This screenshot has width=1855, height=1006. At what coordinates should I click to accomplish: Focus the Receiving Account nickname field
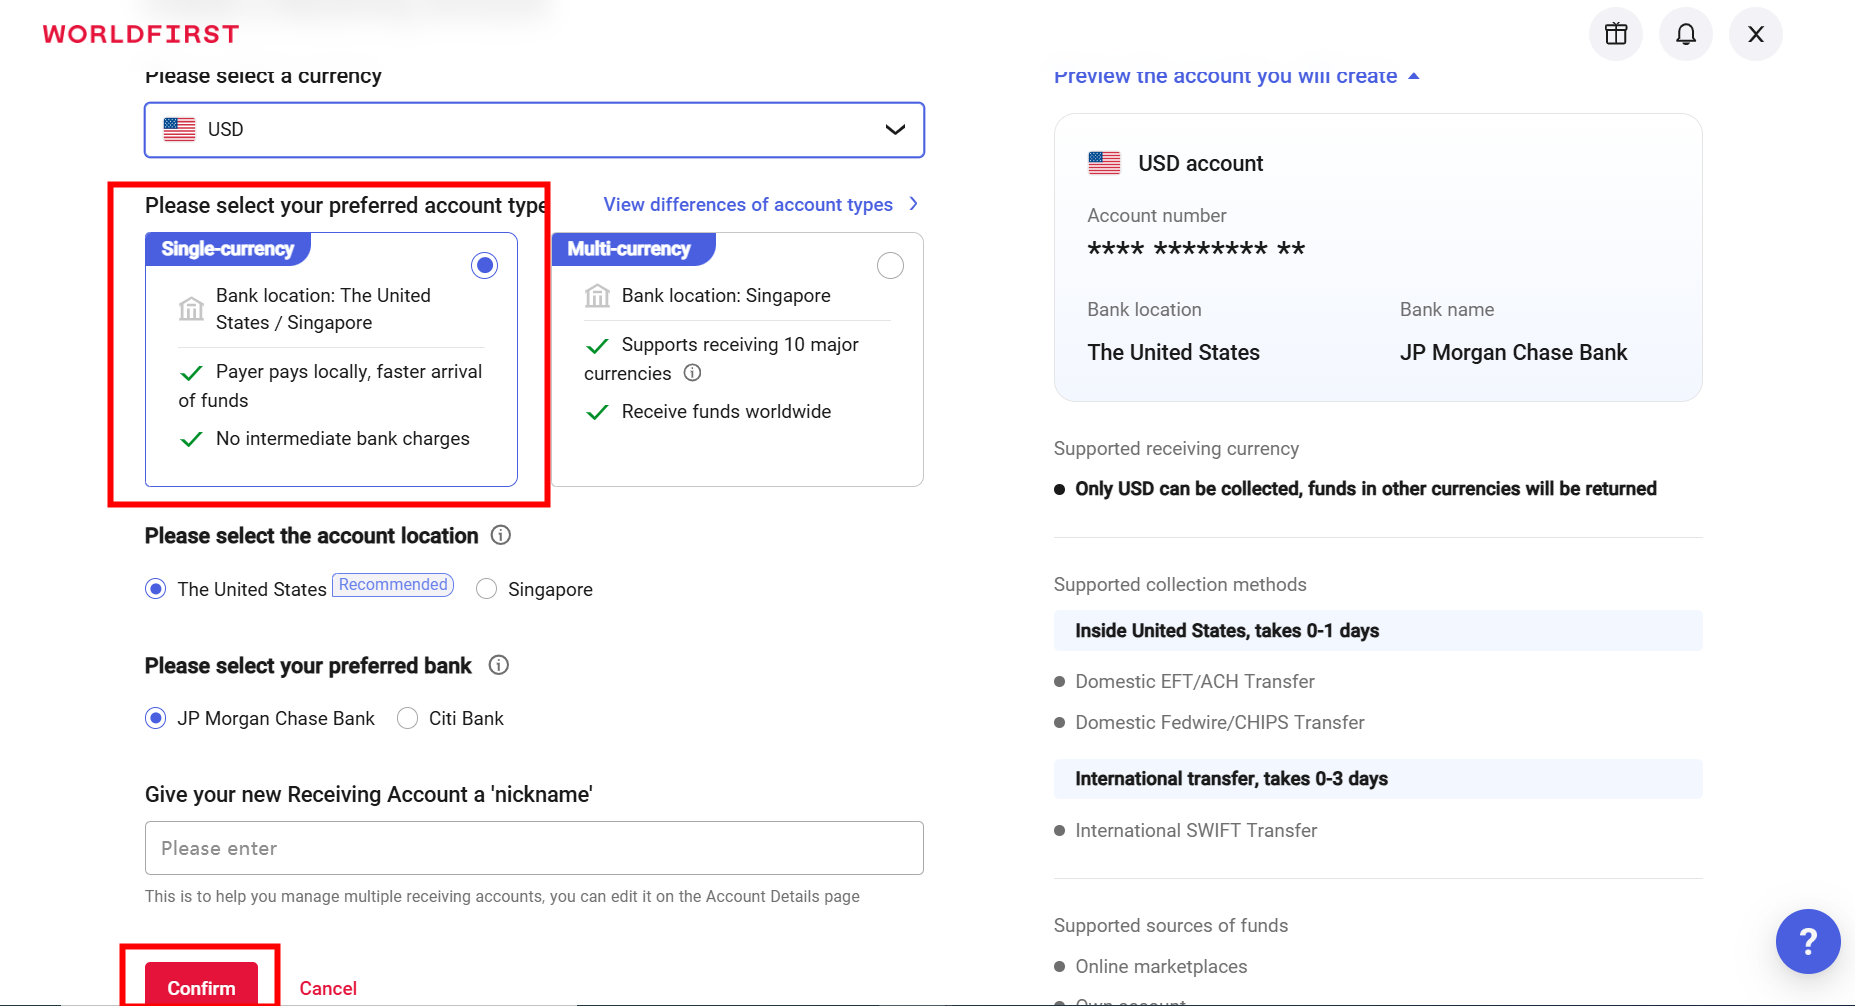pyautogui.click(x=534, y=848)
